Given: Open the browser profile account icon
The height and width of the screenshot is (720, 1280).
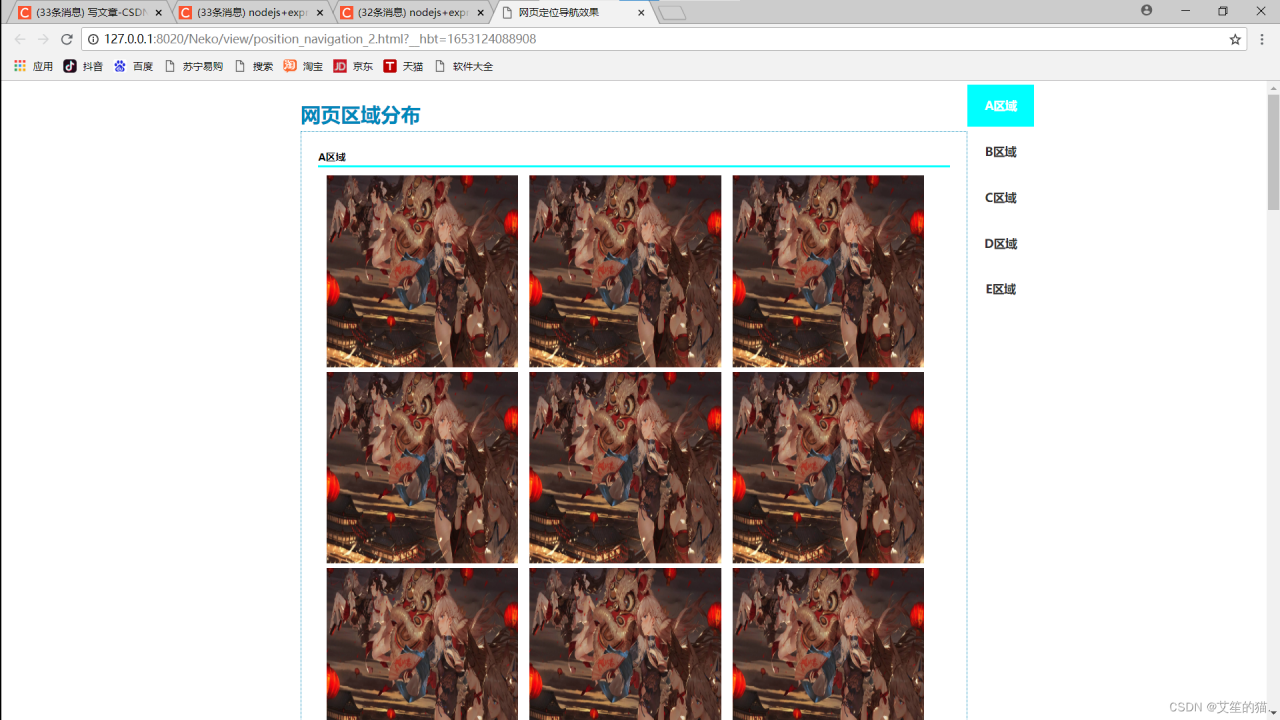Looking at the screenshot, I should click(1146, 11).
